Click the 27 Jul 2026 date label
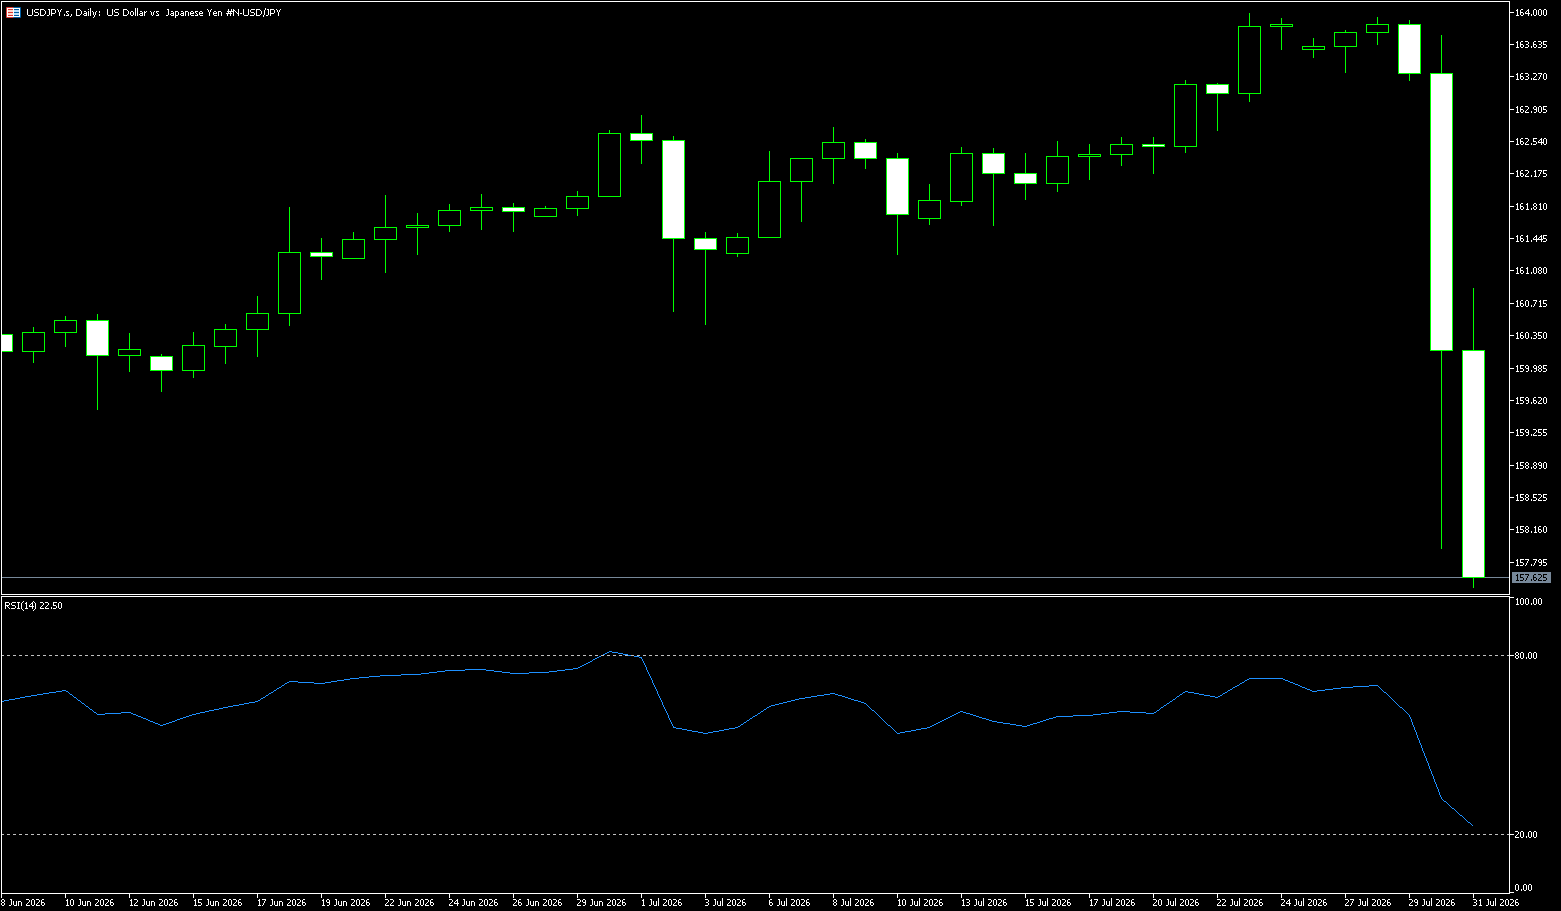Screen dimensions: 1561x911 1368,902
